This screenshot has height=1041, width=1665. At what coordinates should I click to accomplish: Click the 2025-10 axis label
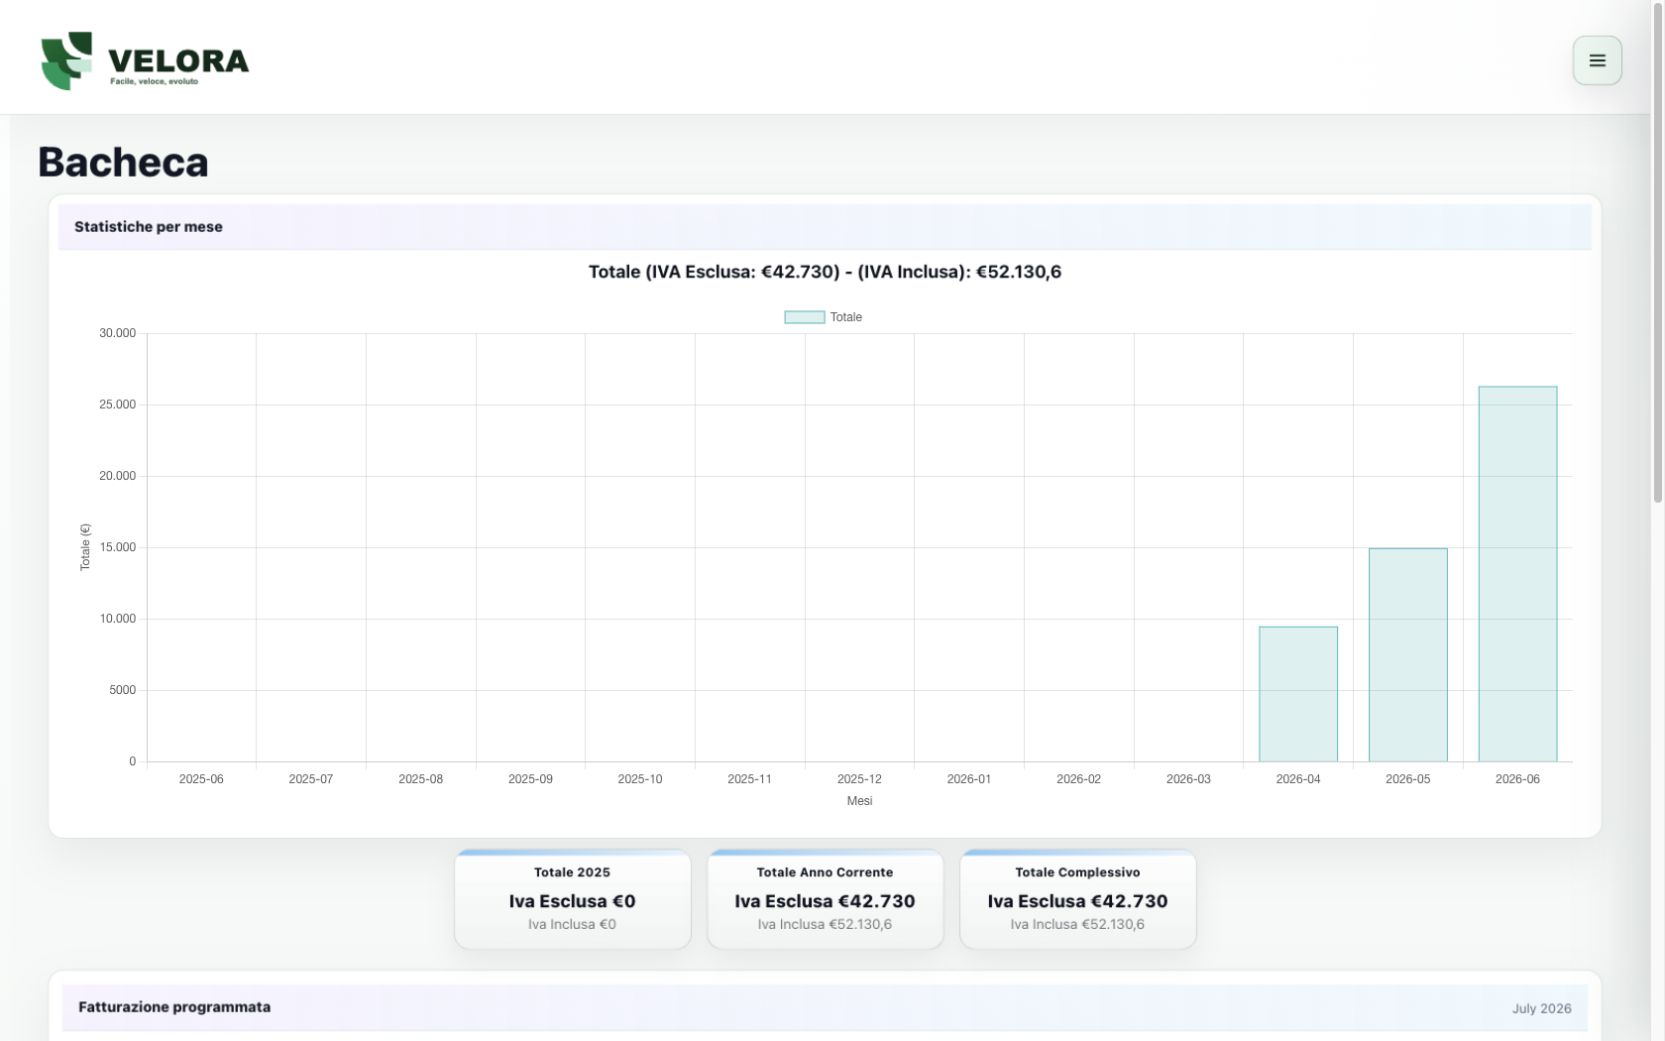[640, 779]
